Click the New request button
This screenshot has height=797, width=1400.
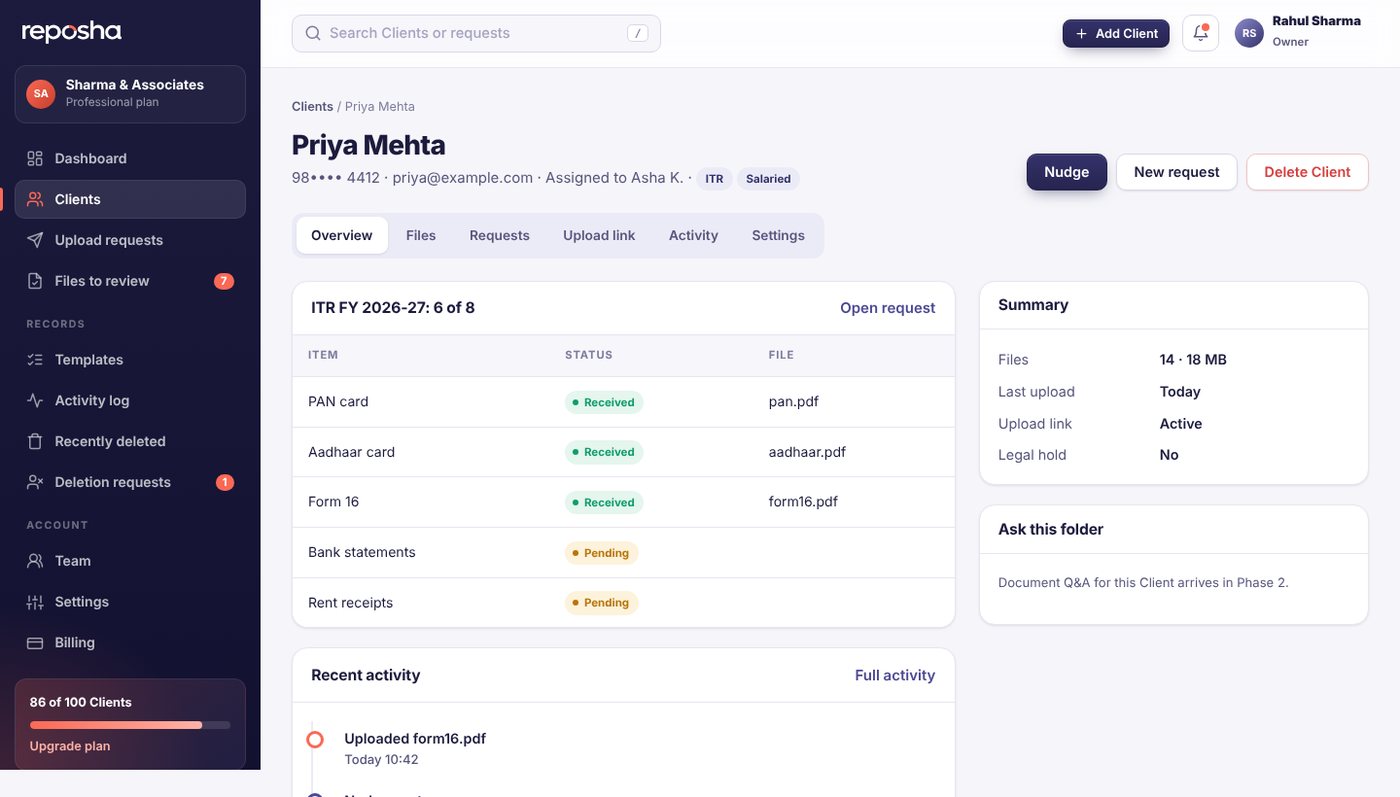tap(1177, 172)
